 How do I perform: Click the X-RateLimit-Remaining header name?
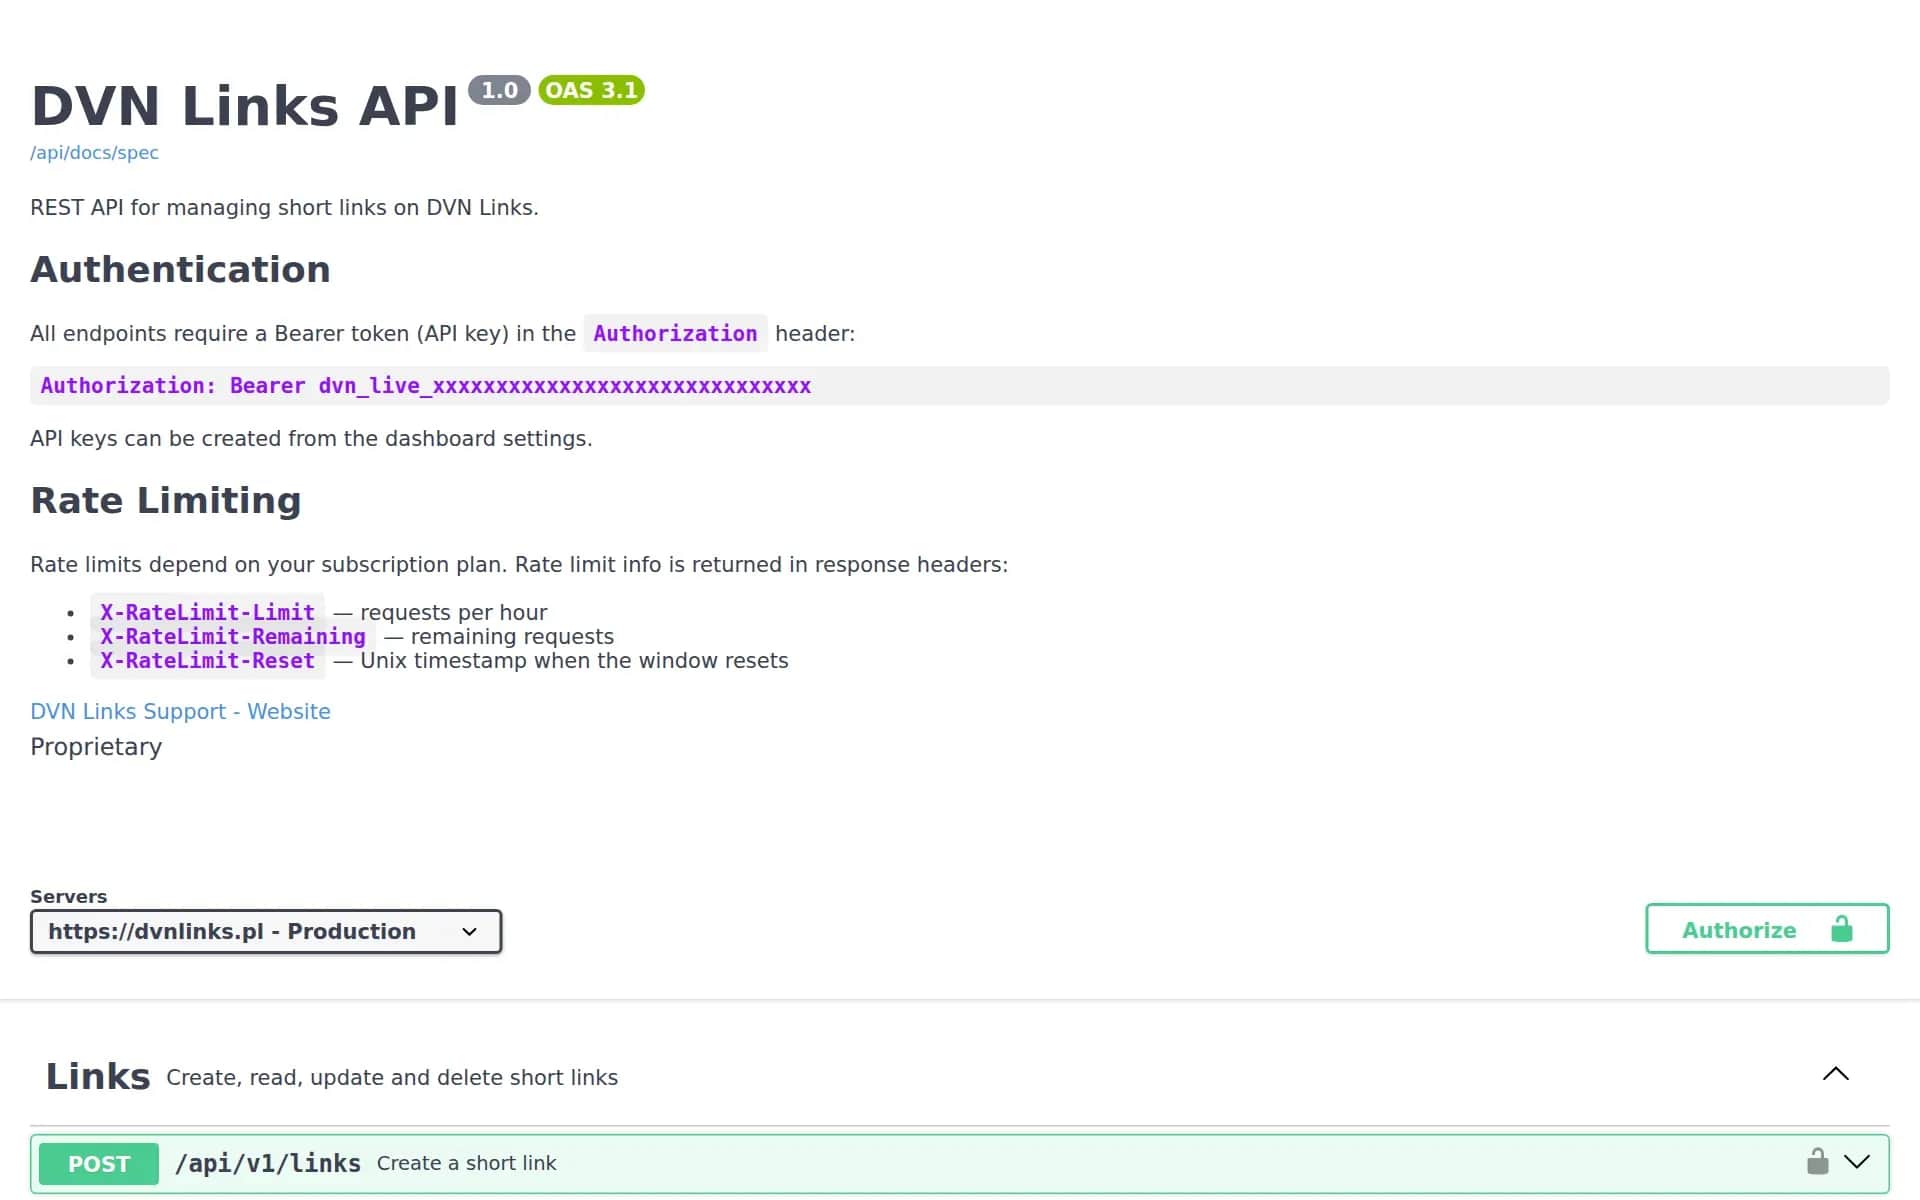(x=233, y=636)
